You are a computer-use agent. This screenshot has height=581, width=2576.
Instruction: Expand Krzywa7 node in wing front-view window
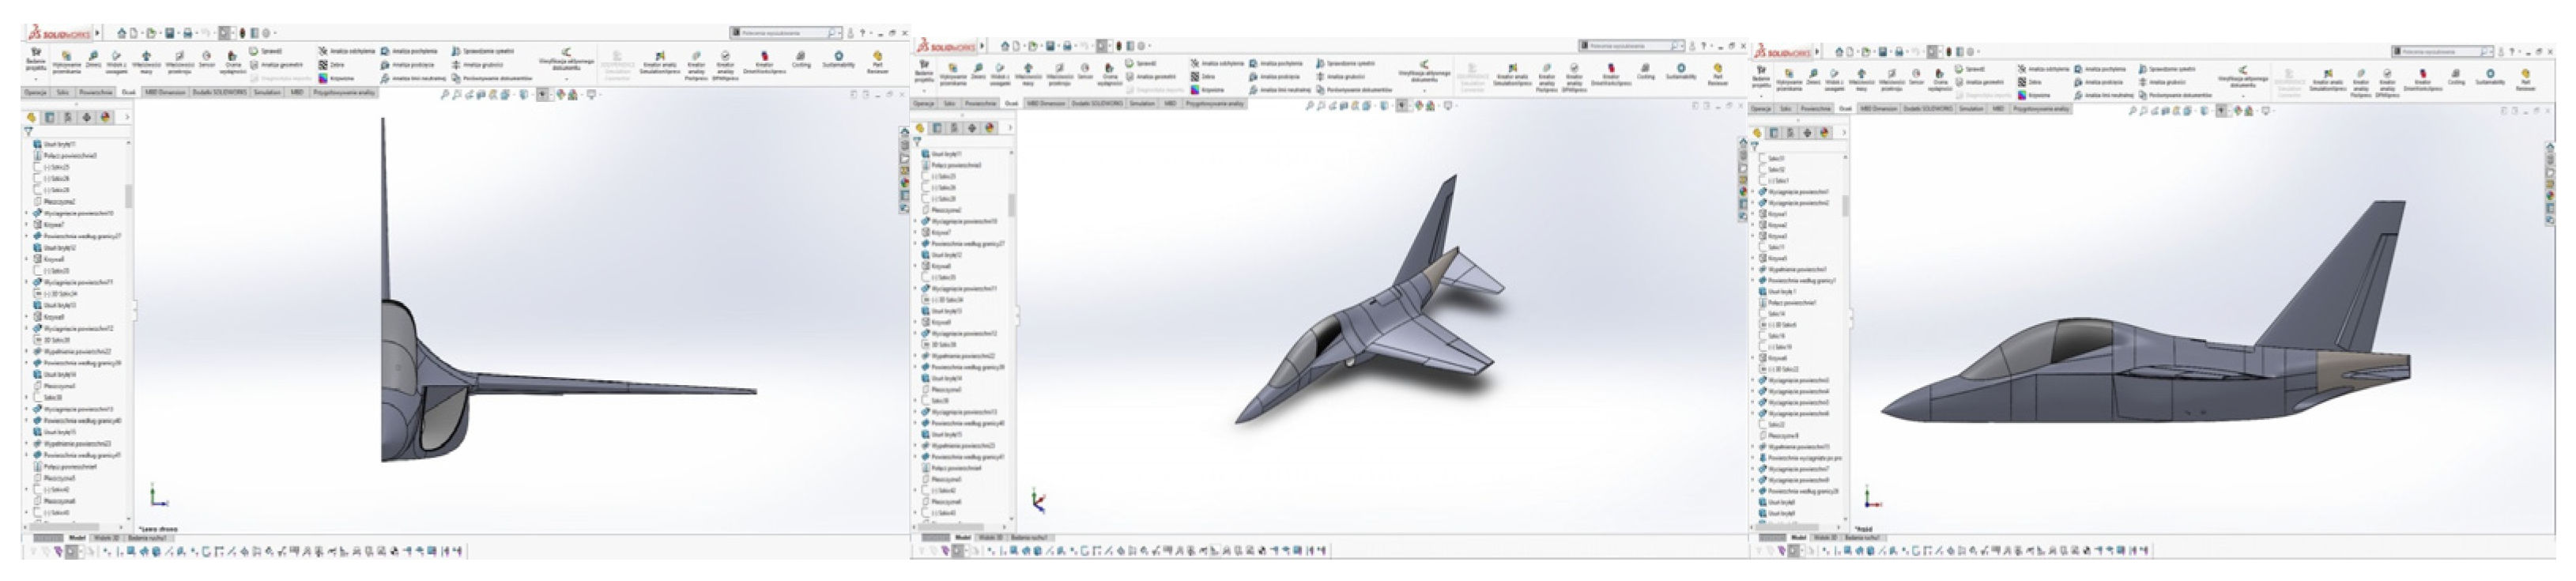[27, 225]
